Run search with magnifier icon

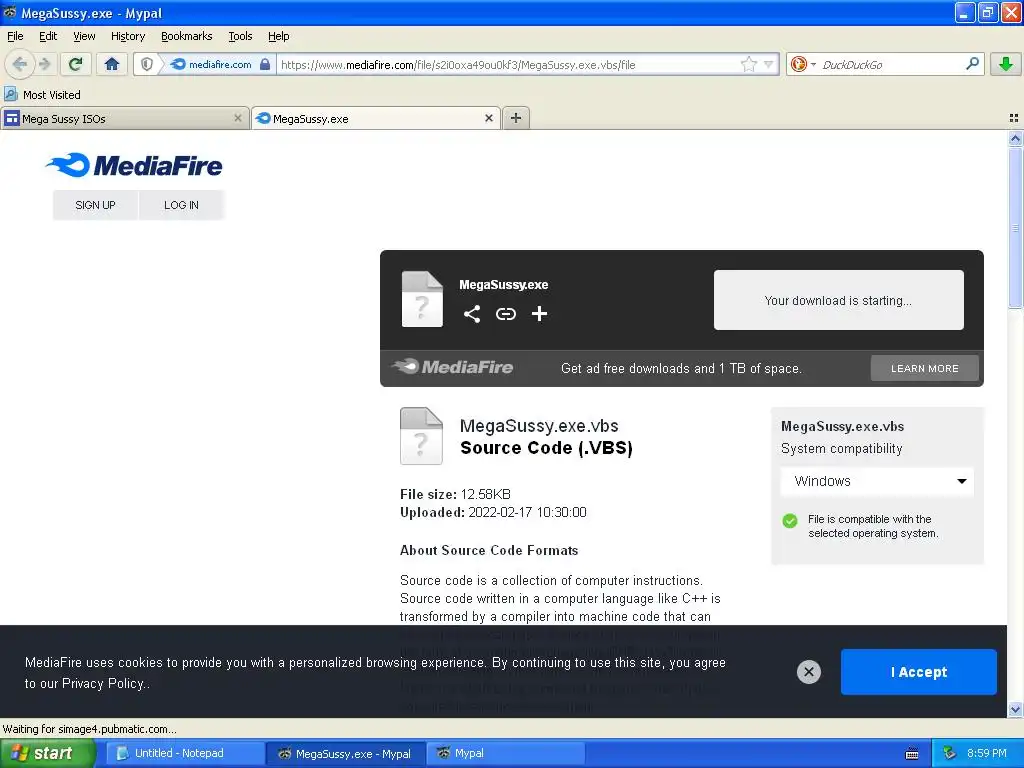click(972, 63)
